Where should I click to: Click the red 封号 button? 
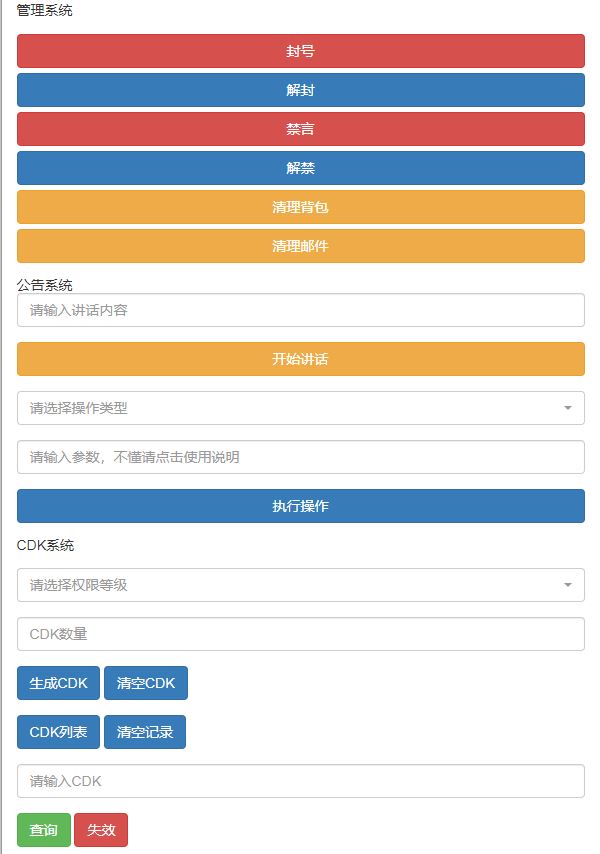[300, 51]
